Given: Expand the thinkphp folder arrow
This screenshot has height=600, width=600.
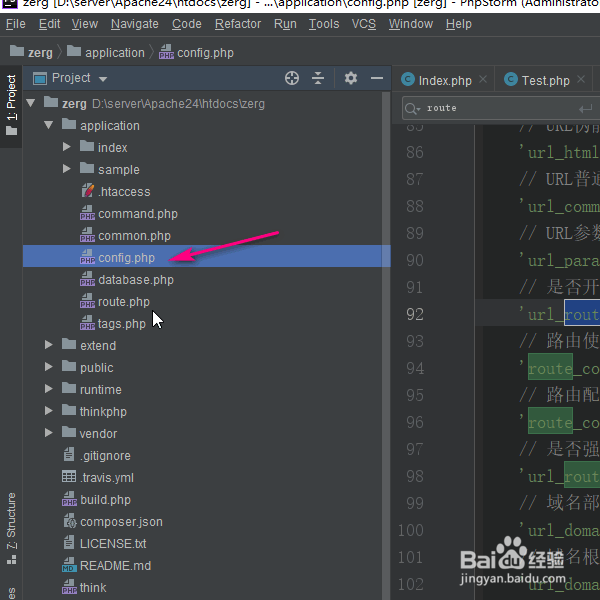Looking at the screenshot, I should 49,411.
